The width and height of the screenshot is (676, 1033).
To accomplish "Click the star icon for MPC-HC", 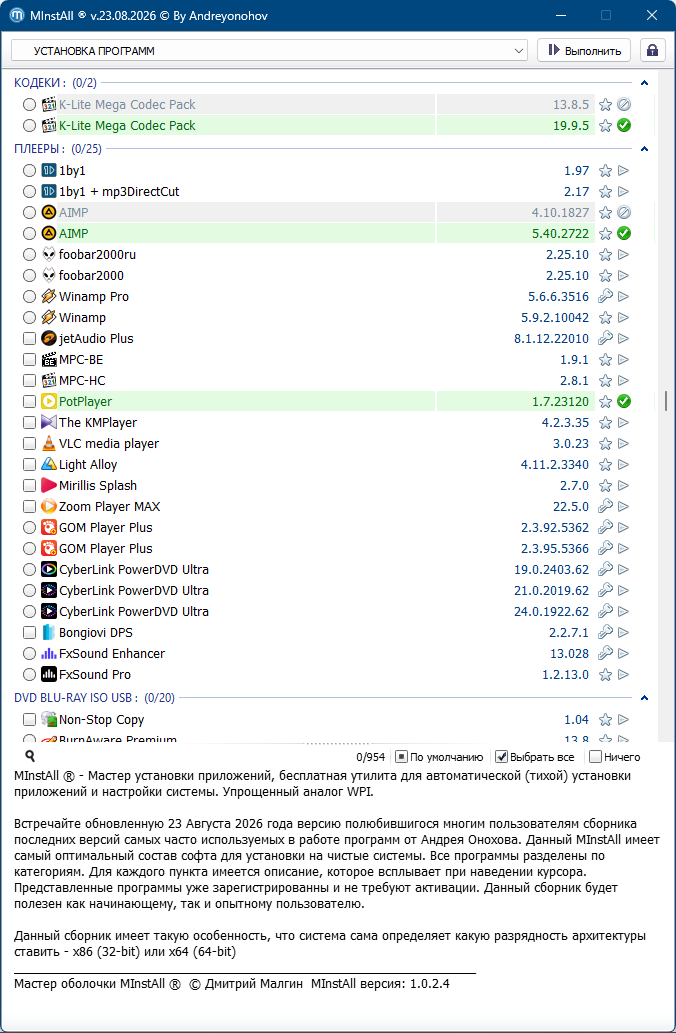I will [606, 381].
